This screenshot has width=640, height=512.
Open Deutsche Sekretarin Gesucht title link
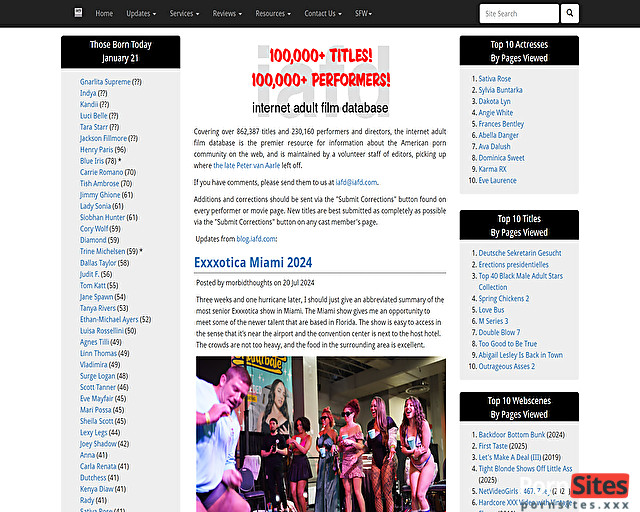520,253
